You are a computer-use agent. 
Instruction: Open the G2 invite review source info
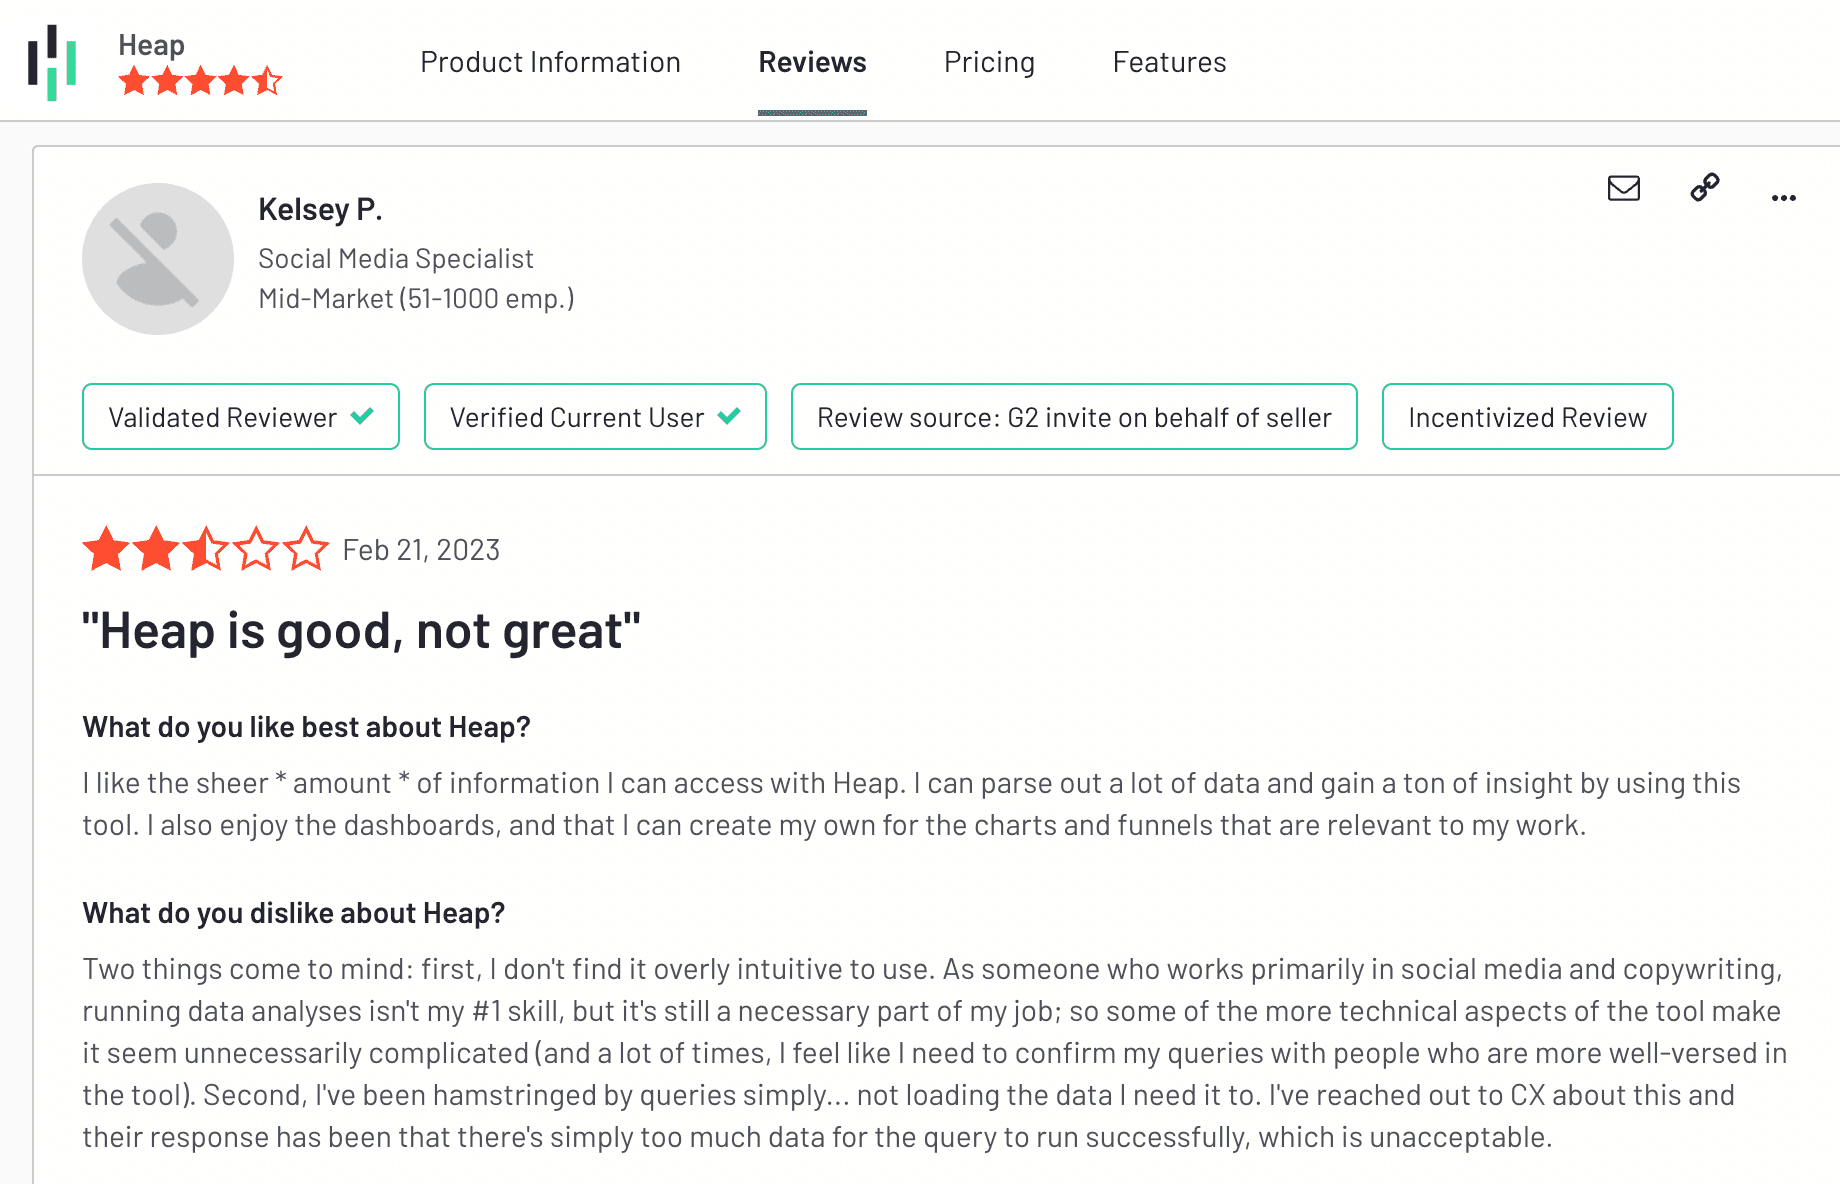pyautogui.click(x=1073, y=416)
